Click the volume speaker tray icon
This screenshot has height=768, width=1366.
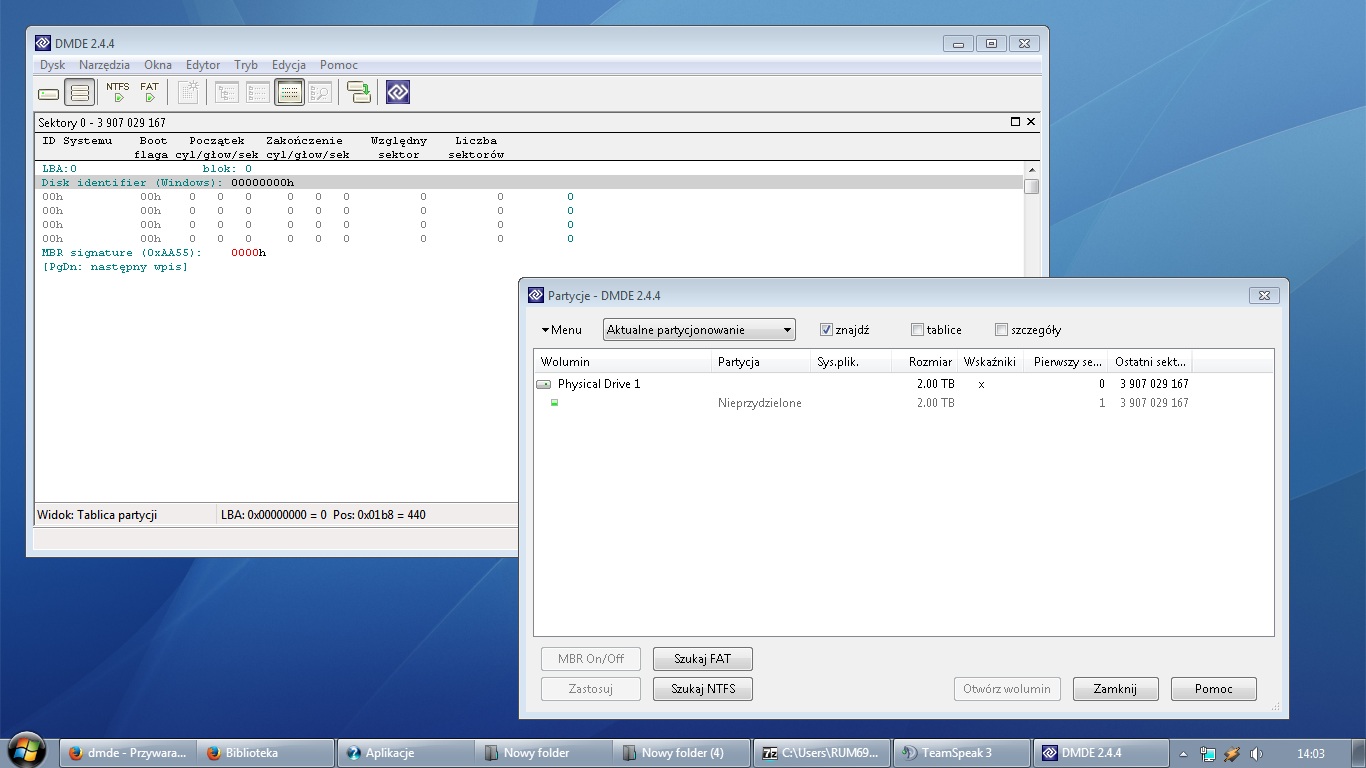[1256, 753]
